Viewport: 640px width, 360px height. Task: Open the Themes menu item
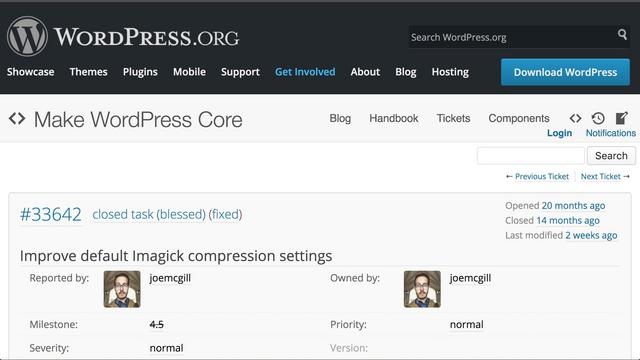coord(89,72)
